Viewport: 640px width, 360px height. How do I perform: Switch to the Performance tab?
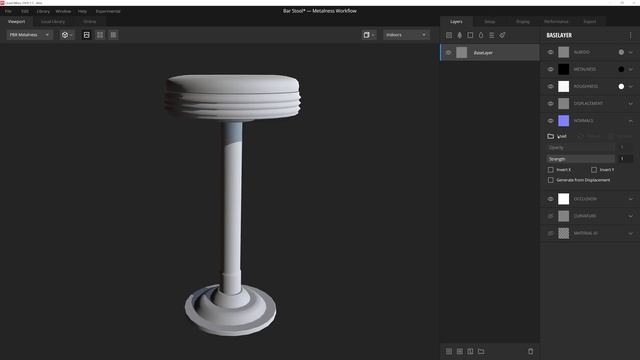tap(556, 22)
